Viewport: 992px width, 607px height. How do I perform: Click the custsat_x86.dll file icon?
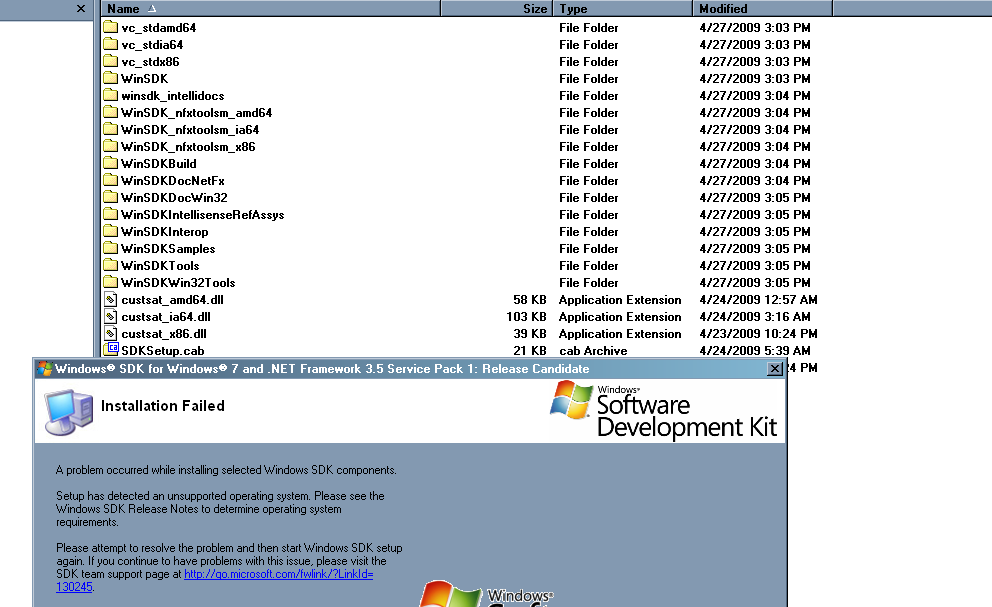111,334
